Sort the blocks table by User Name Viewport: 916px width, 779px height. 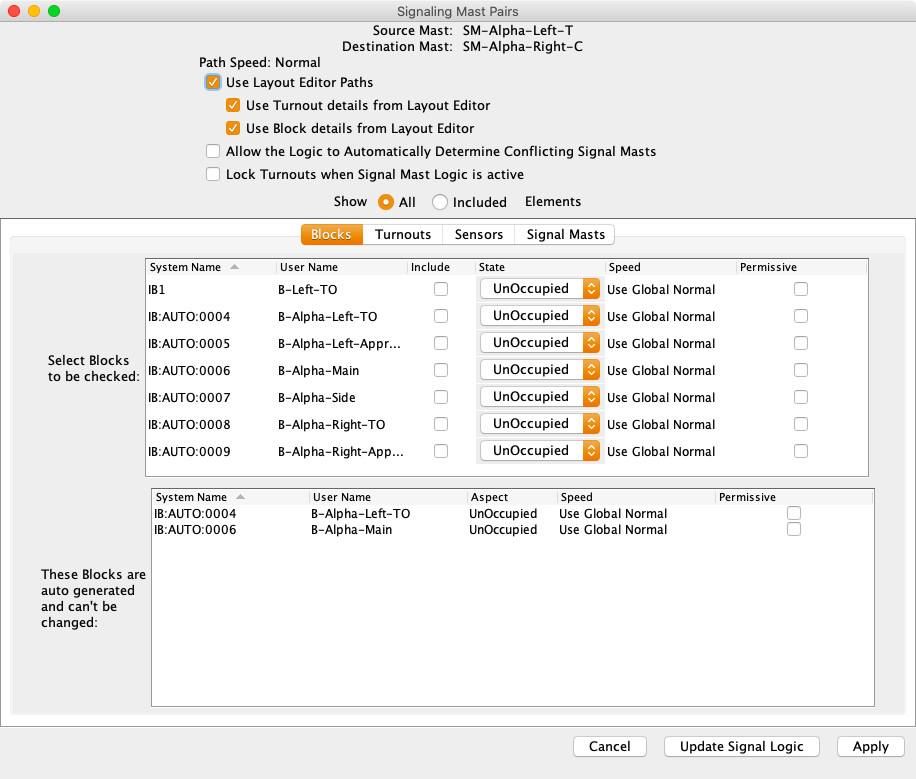(308, 267)
